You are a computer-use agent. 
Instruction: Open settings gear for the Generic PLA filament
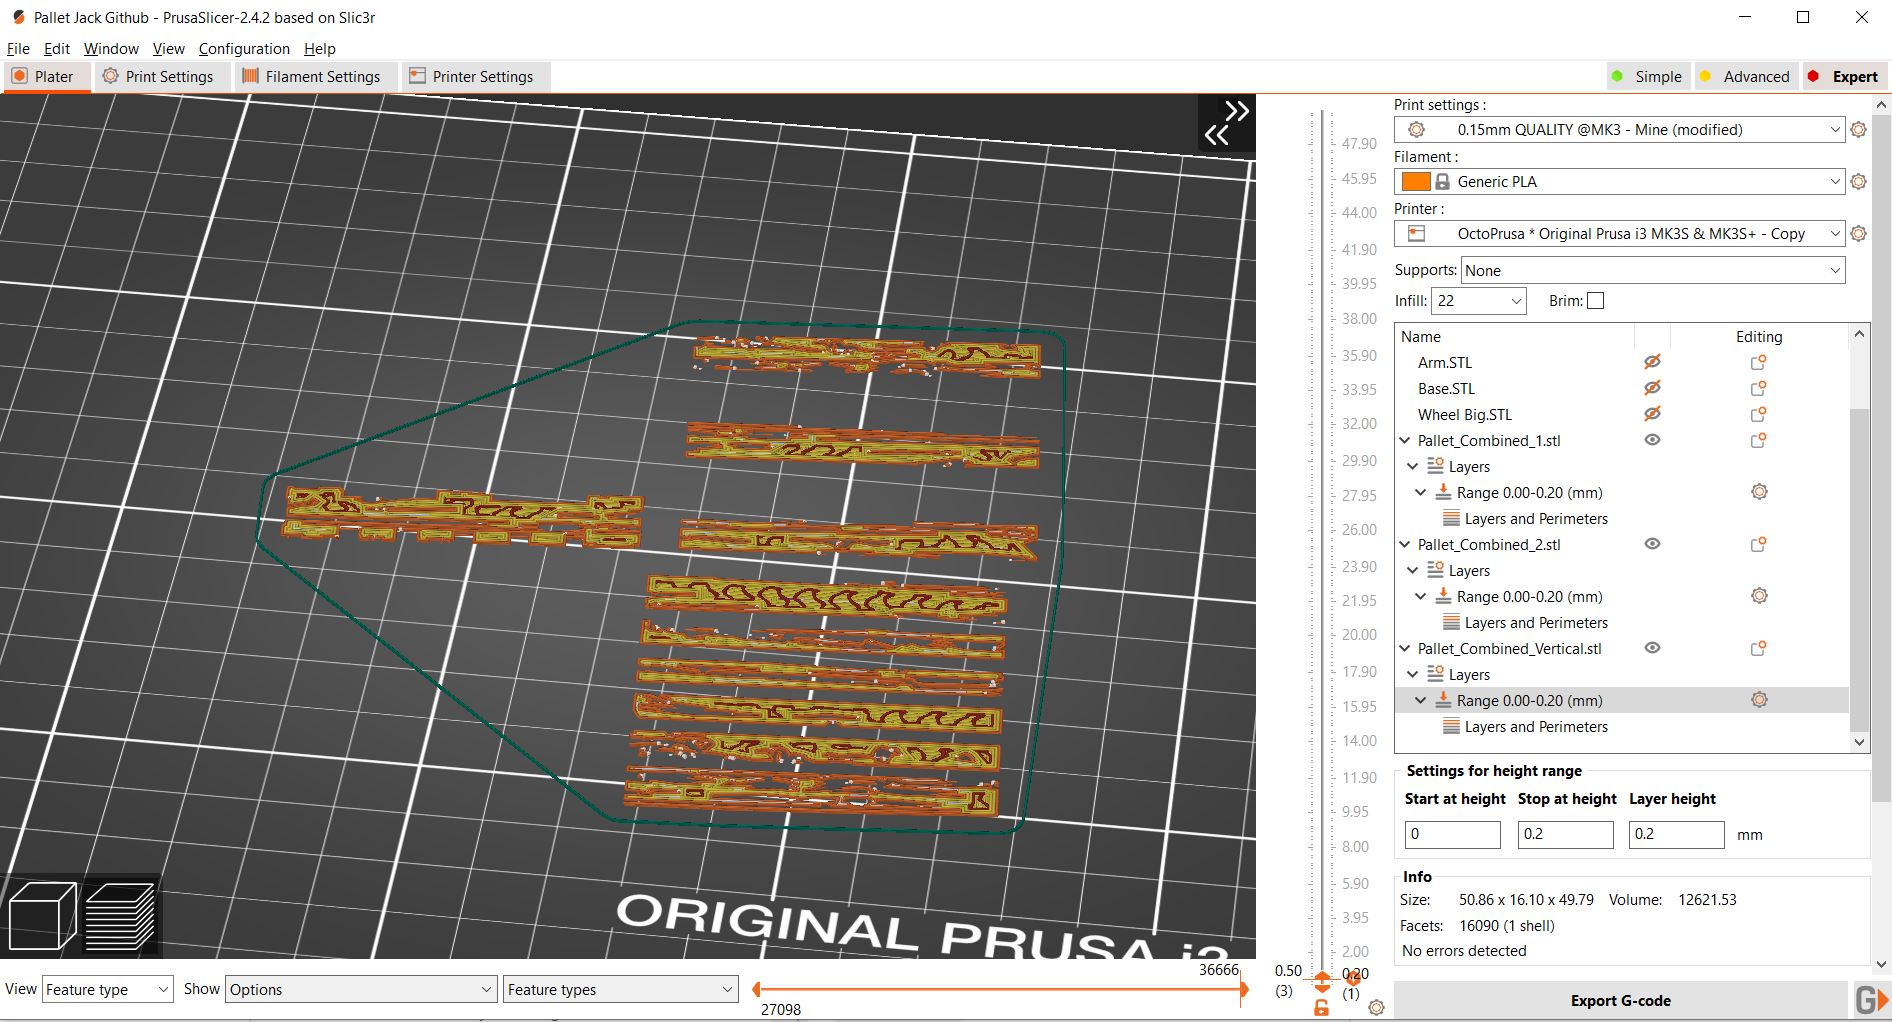pos(1859,181)
